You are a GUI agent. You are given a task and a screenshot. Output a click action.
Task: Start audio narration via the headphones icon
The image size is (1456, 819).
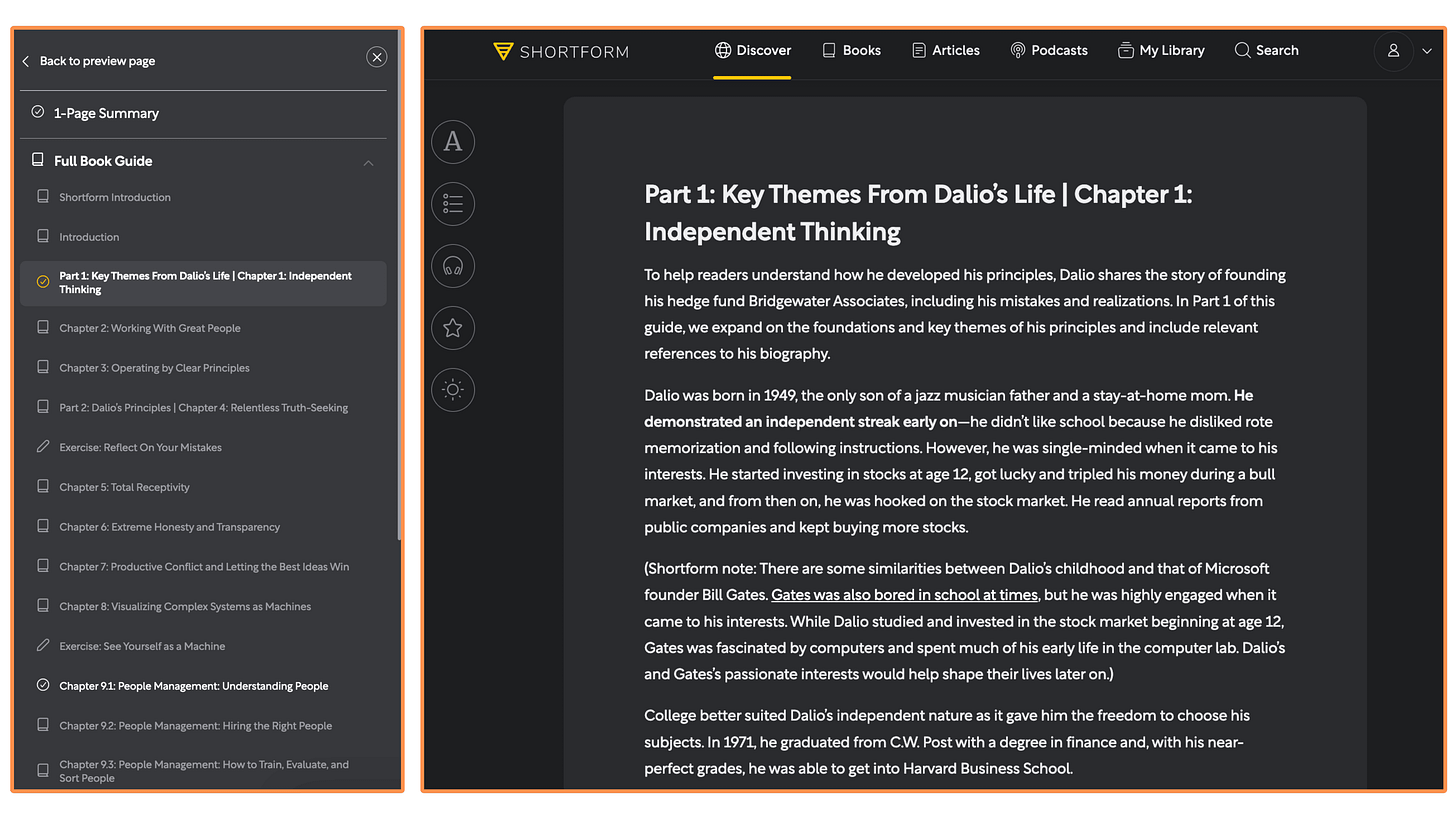click(x=452, y=266)
